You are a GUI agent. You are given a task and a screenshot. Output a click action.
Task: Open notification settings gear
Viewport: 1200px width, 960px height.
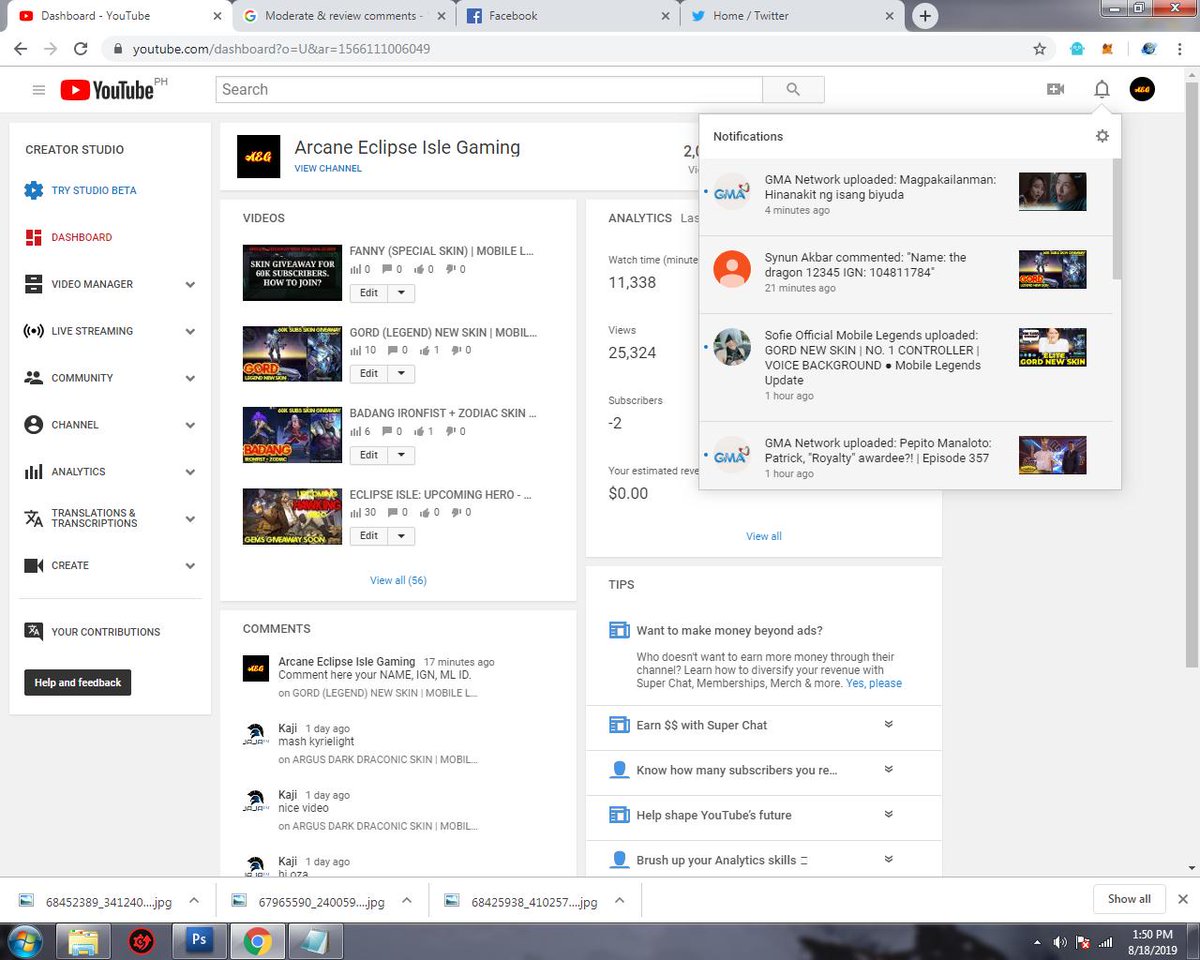coord(1102,136)
